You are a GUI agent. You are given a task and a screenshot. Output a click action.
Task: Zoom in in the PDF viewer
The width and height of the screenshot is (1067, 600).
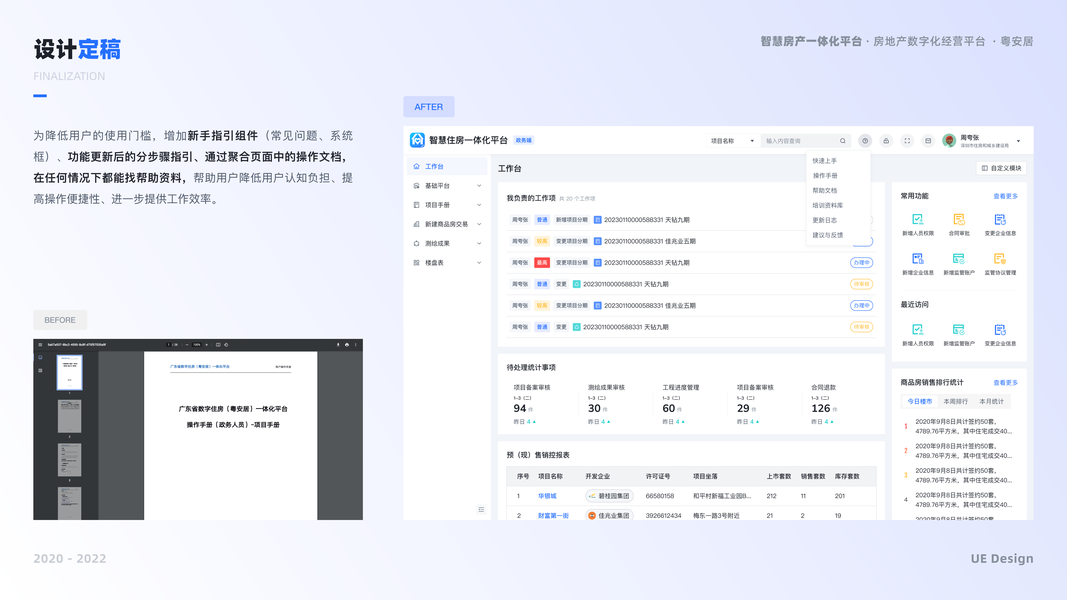click(207, 345)
